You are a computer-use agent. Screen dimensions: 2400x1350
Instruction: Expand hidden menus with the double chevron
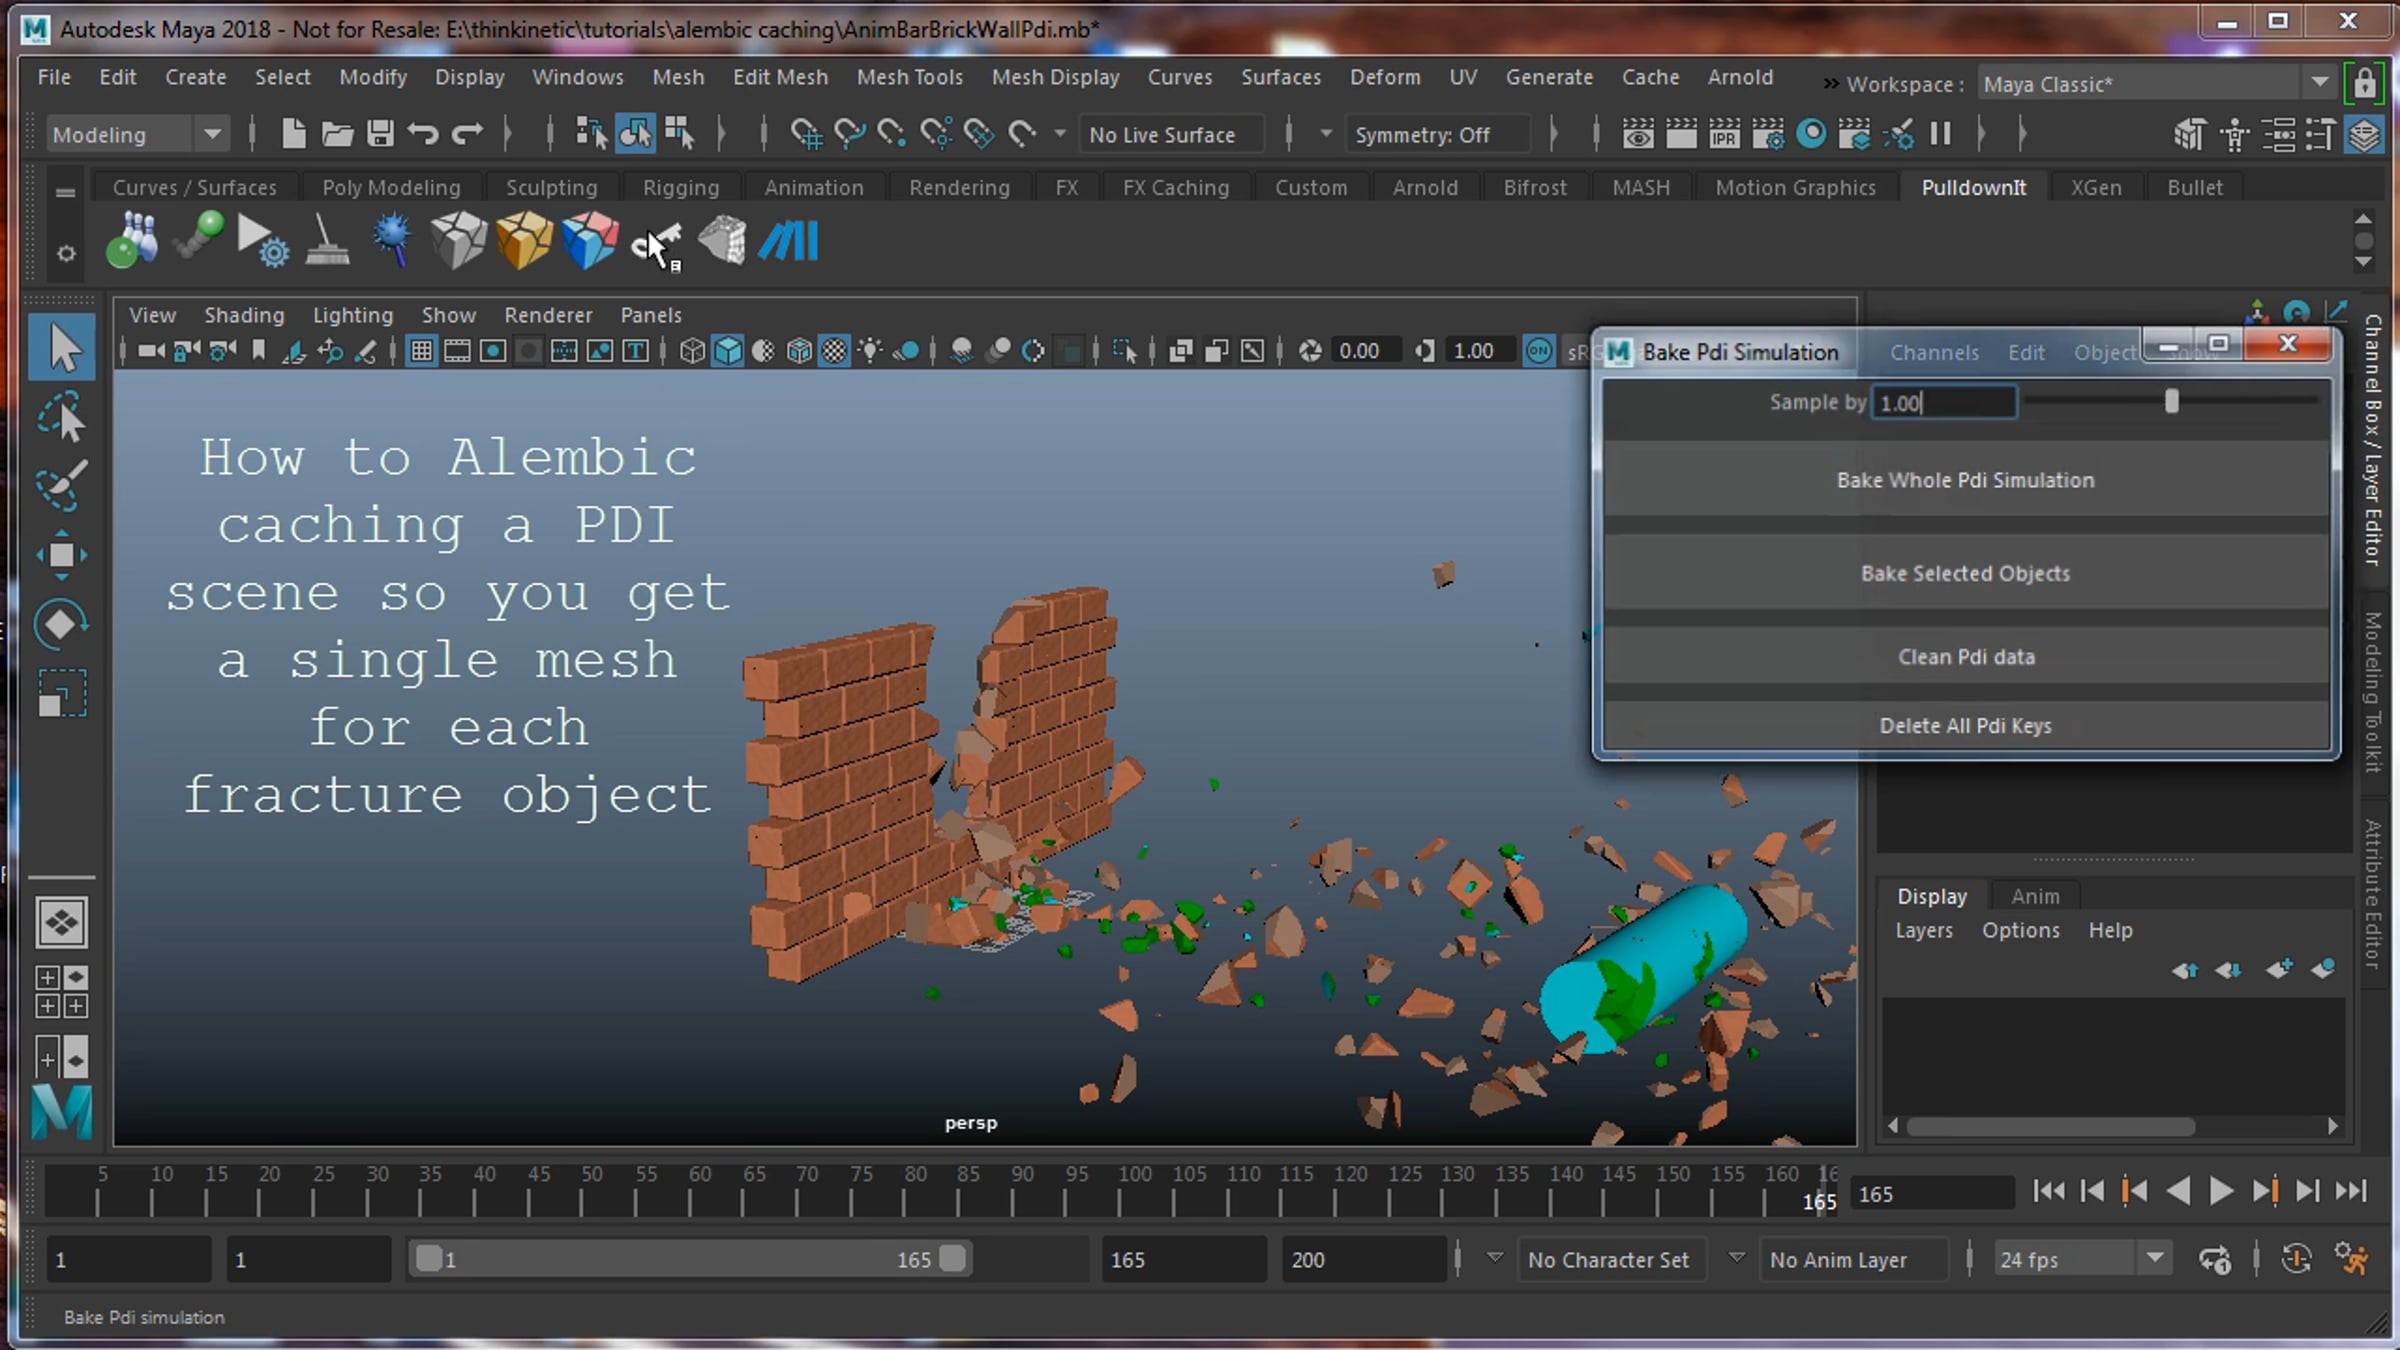coord(1831,83)
